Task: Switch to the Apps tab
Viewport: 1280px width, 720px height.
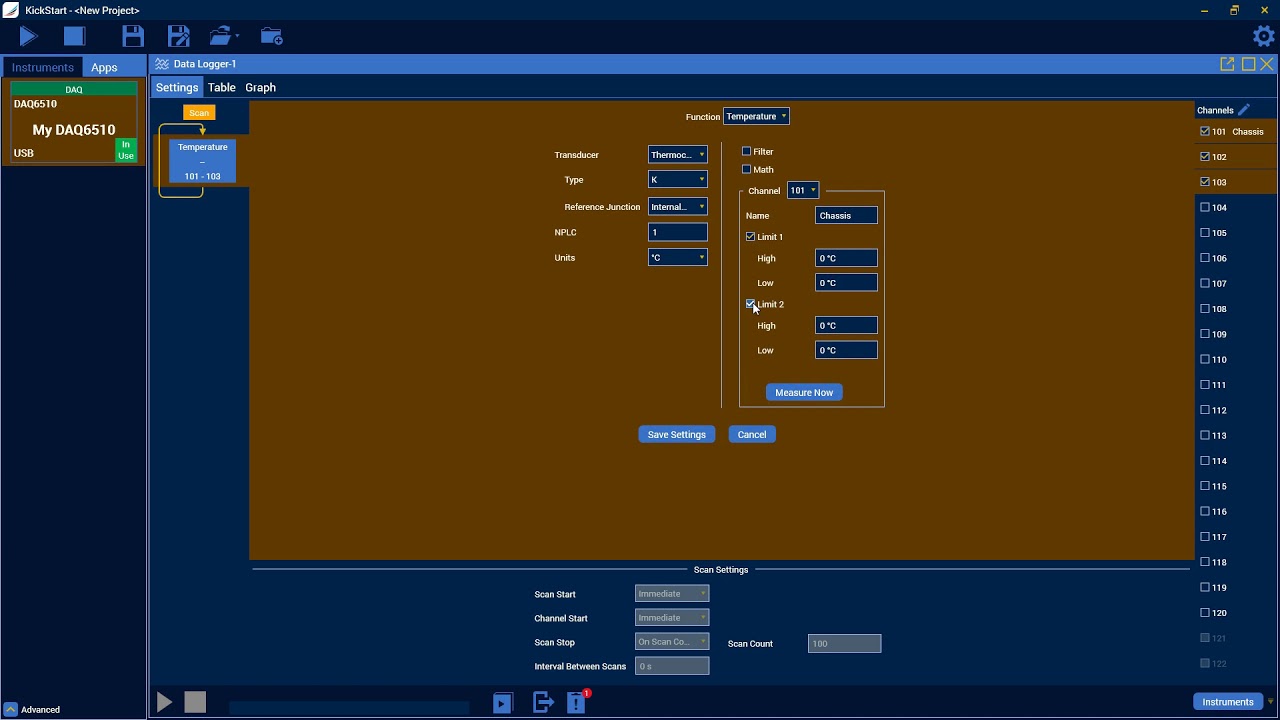Action: click(104, 67)
